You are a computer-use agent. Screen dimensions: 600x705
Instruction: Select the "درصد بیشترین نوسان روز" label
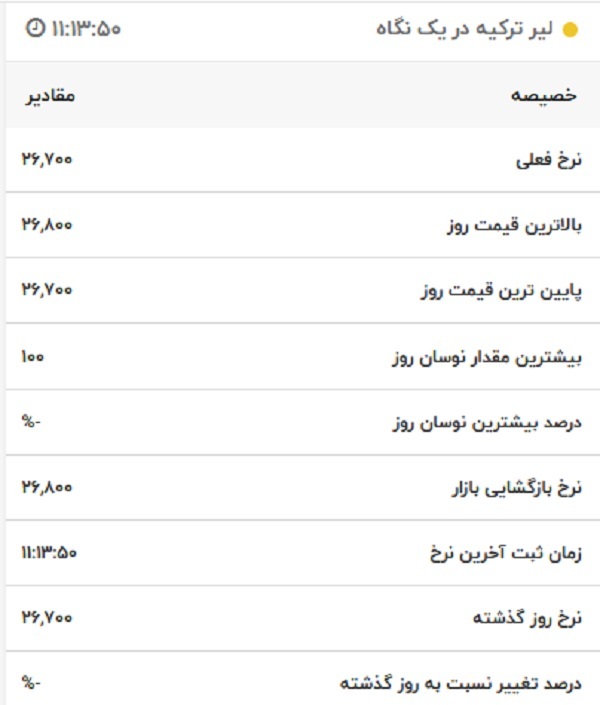point(486,422)
